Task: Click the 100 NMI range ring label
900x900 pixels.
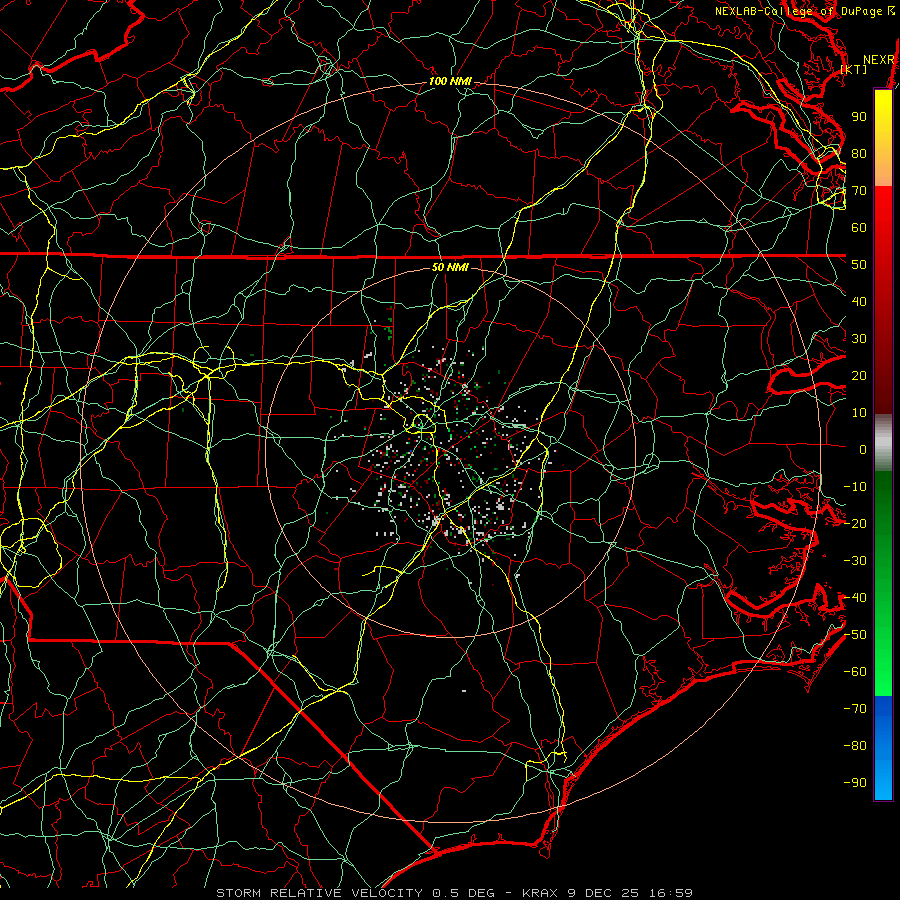Action: point(450,81)
